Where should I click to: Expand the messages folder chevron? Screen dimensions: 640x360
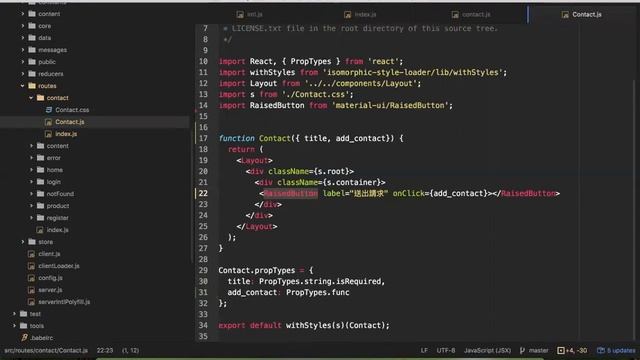[23, 50]
